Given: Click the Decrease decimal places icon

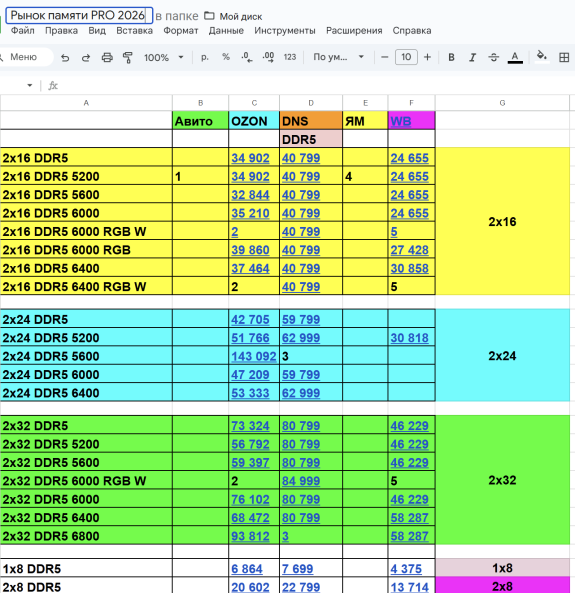Looking at the screenshot, I should 247,57.
